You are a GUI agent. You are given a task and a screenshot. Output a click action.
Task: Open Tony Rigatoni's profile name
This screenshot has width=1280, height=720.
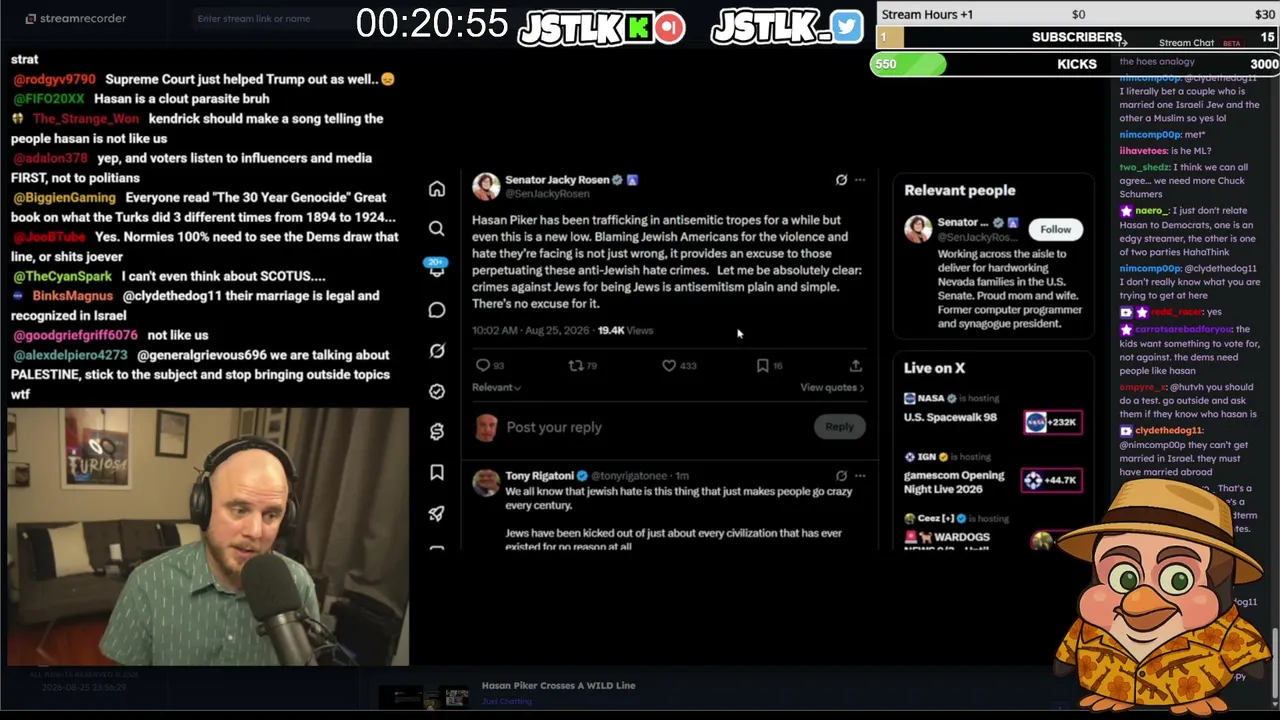coord(539,476)
